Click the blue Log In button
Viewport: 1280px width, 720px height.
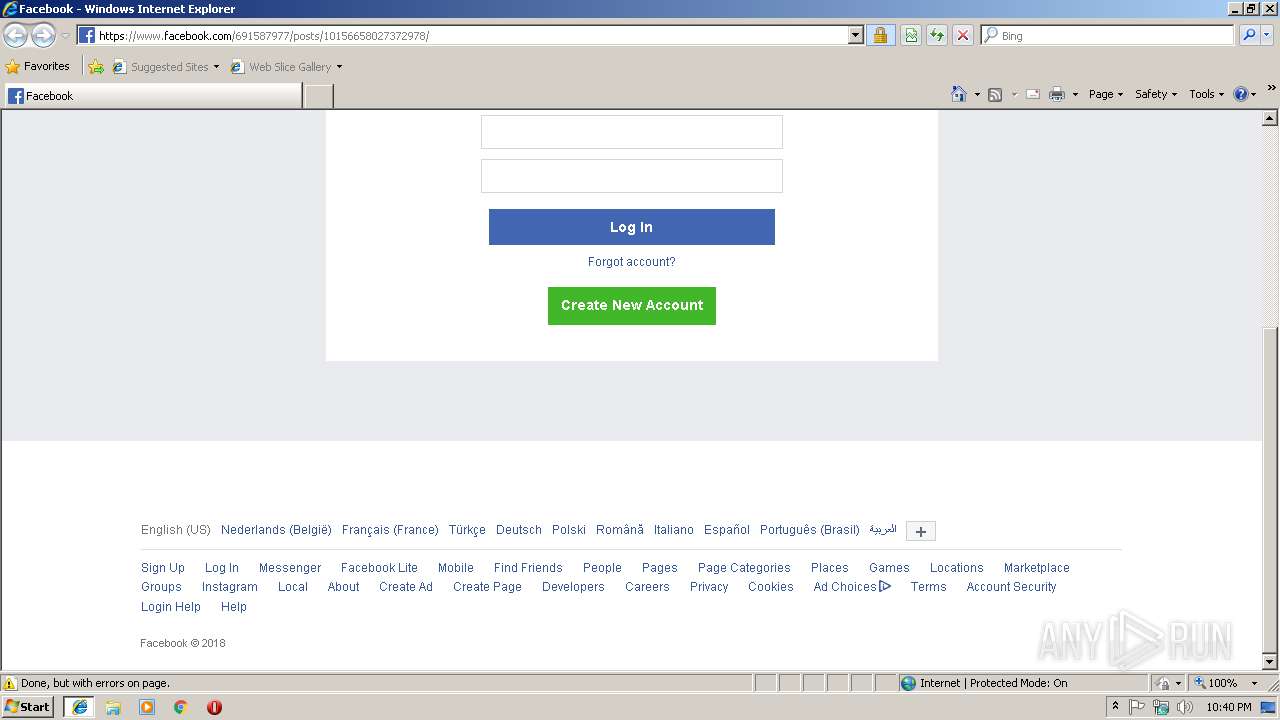pos(631,227)
